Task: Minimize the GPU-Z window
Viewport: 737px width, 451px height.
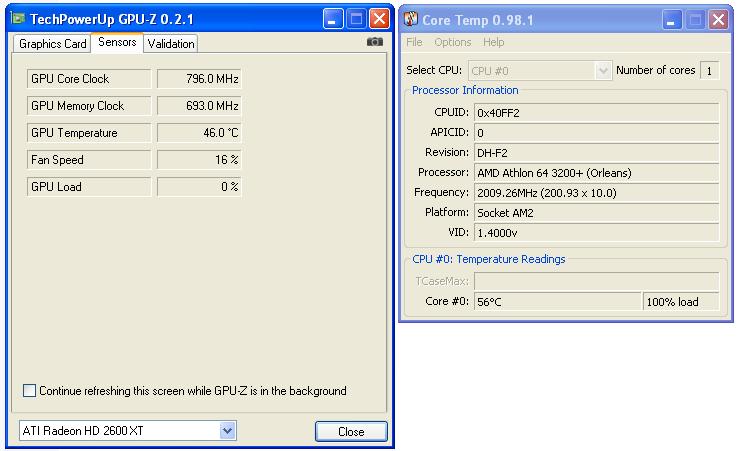Action: pos(333,19)
